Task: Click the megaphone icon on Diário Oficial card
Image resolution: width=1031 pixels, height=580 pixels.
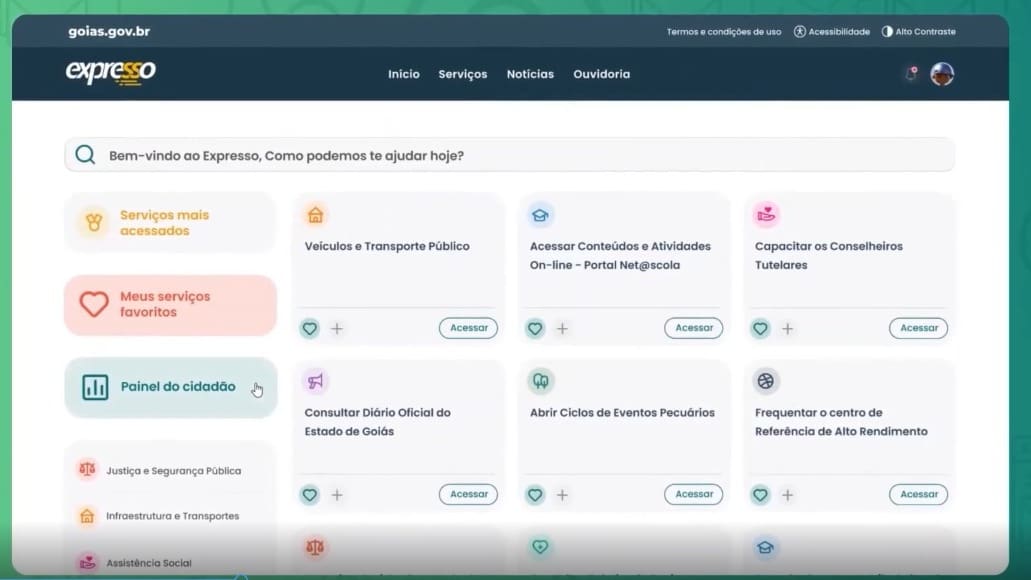Action: click(x=316, y=381)
